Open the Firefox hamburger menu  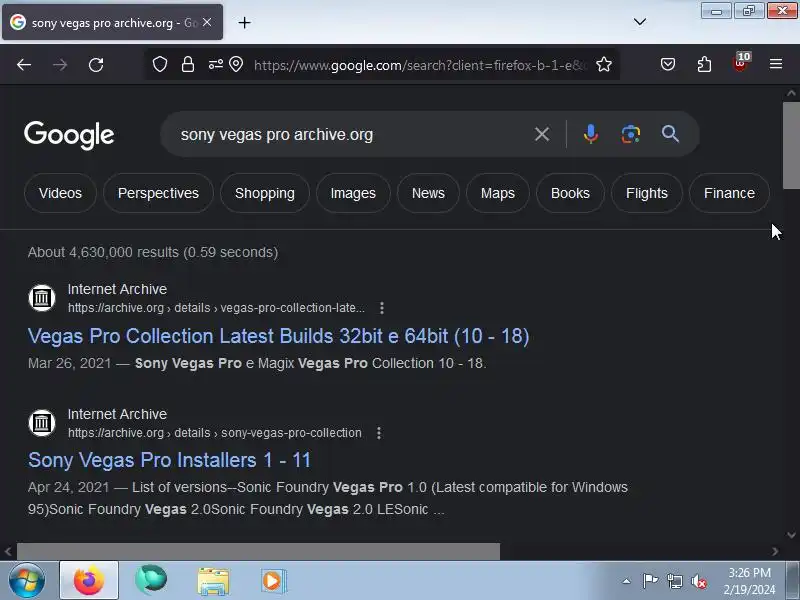click(x=776, y=64)
